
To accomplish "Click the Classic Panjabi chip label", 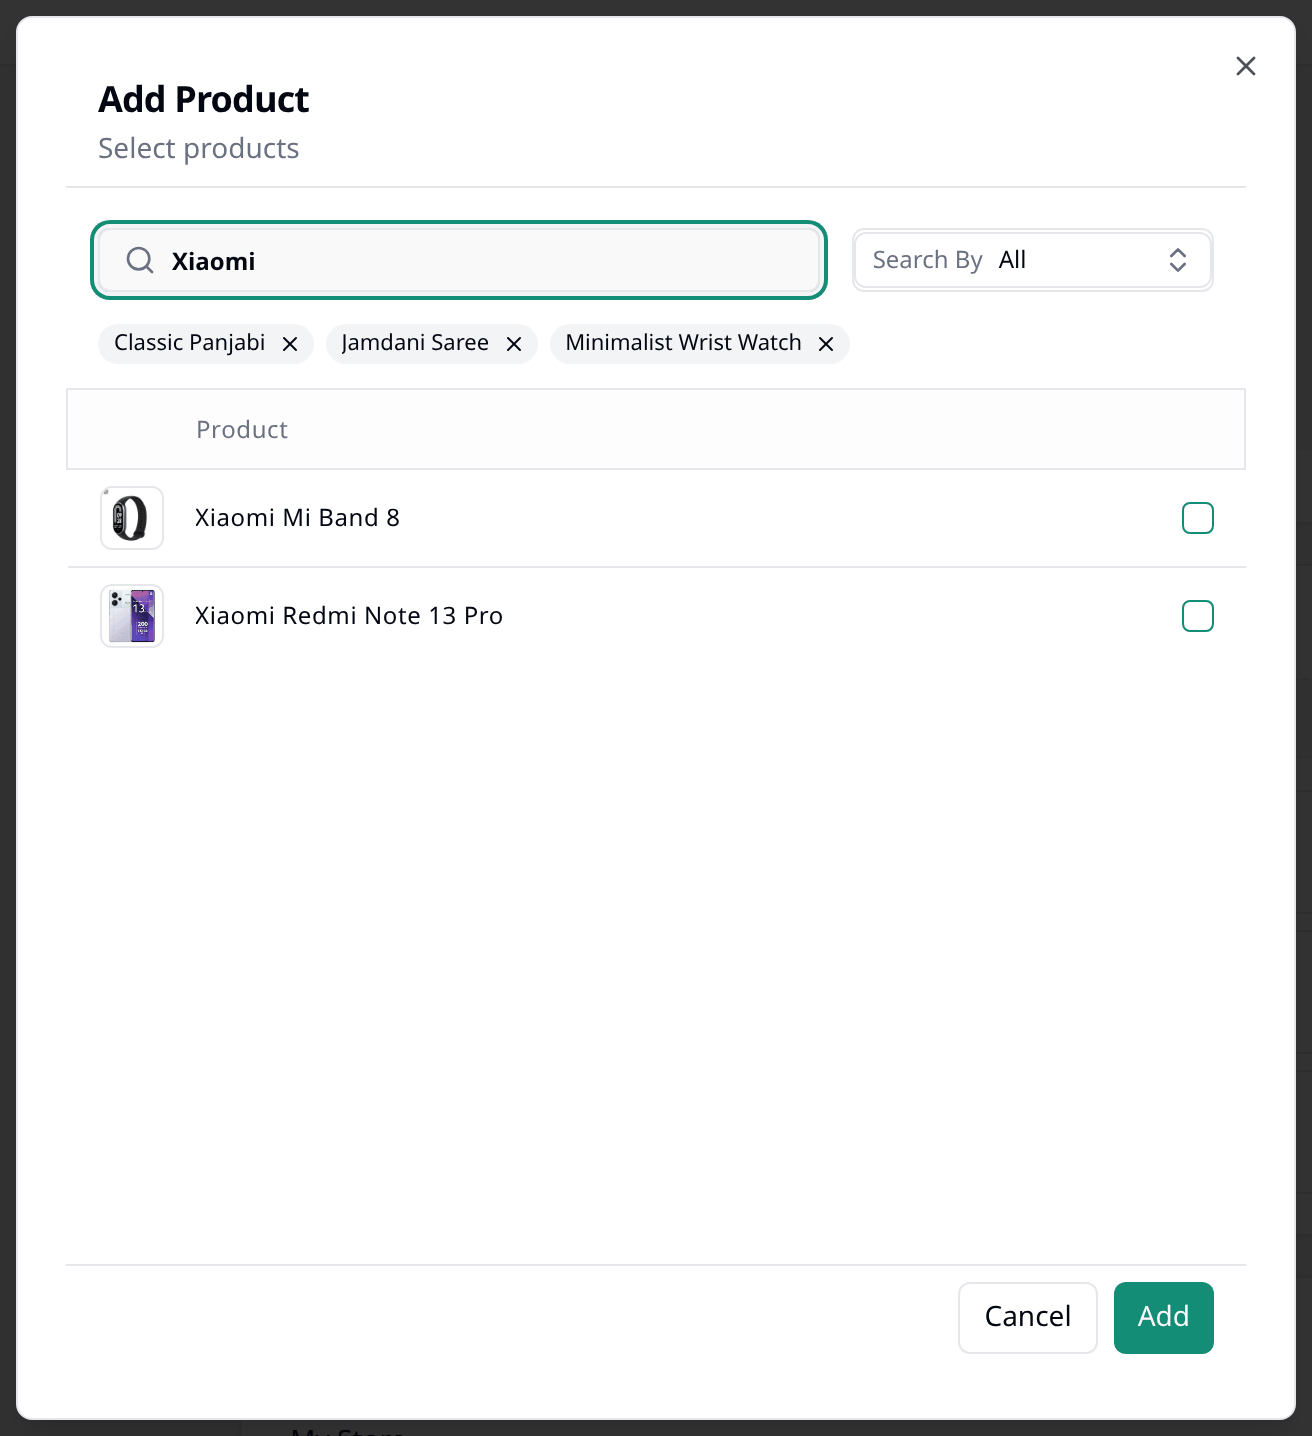I will coord(190,343).
